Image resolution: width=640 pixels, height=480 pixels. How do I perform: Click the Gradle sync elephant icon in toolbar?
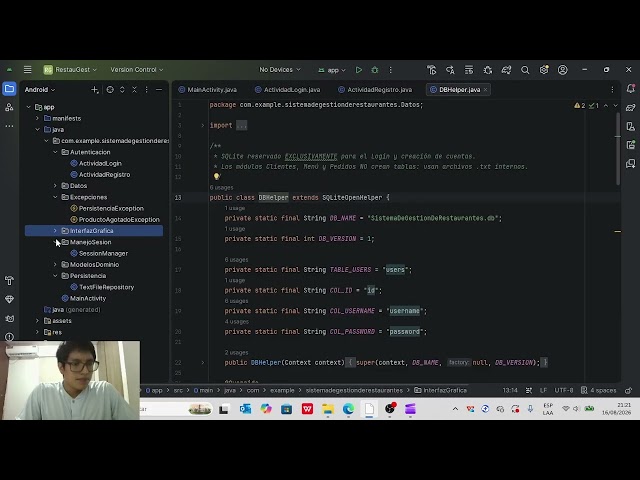click(506, 70)
